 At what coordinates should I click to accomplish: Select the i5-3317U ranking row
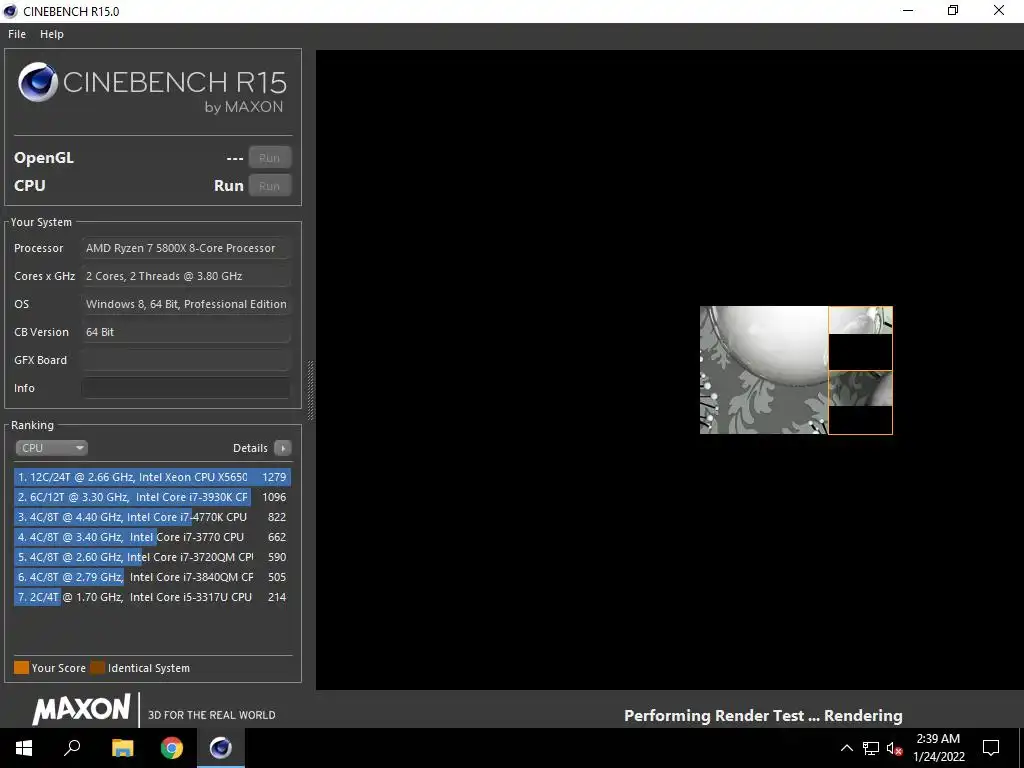coord(152,597)
